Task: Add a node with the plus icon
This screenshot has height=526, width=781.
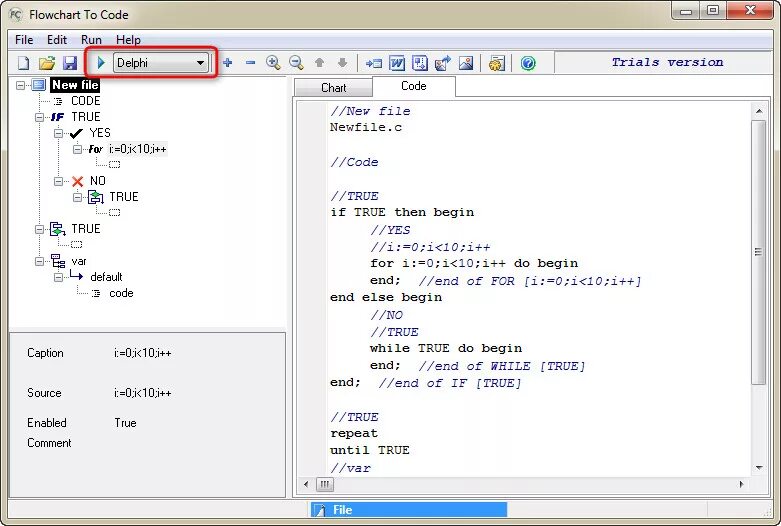Action: coord(228,63)
